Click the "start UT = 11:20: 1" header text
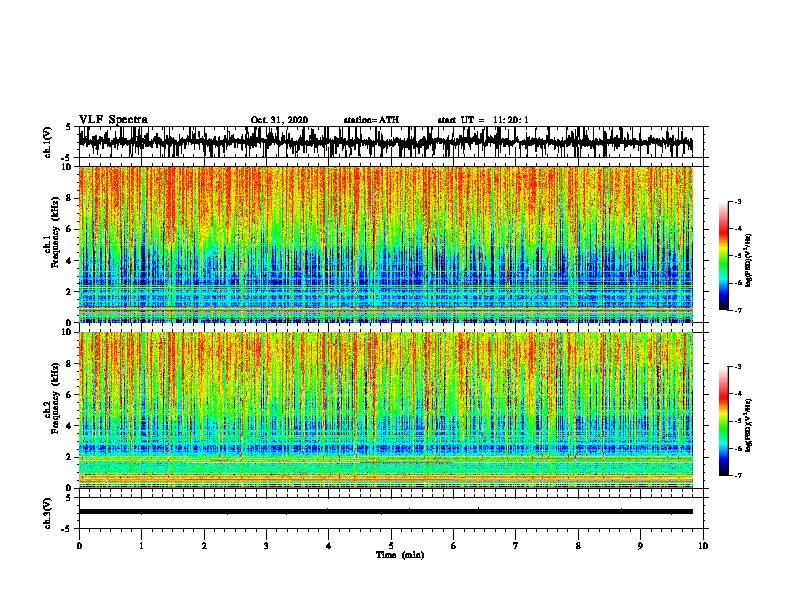Image resolution: width=792 pixels, height=612 pixels. pyautogui.click(x=483, y=120)
